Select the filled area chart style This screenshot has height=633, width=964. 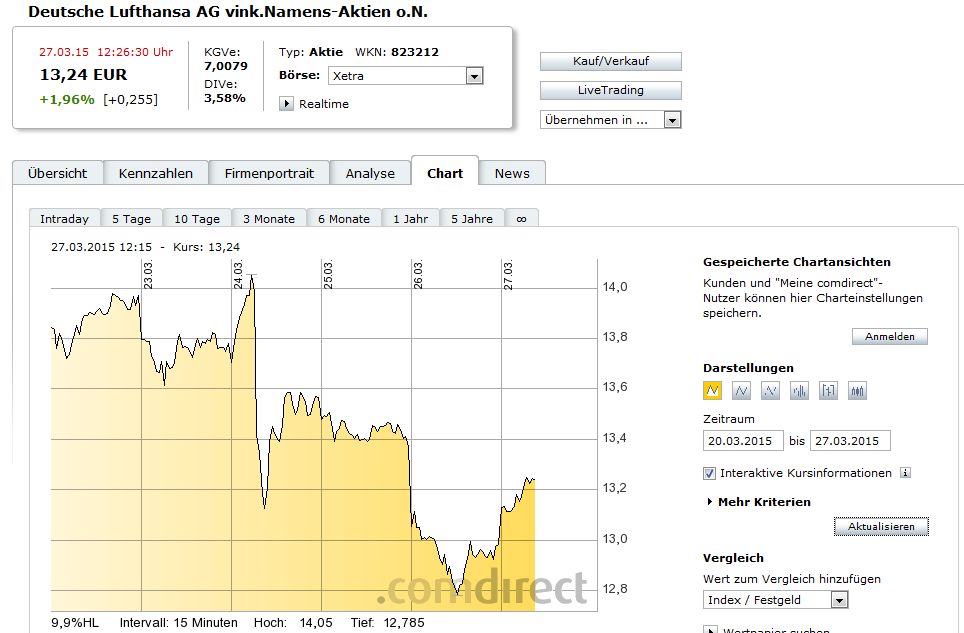713,391
